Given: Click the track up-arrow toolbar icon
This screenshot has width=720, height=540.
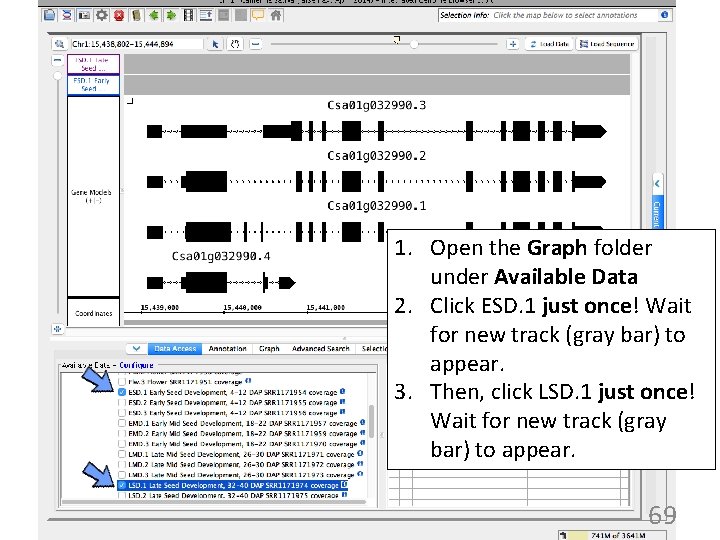Looking at the screenshot, I should pos(206,15).
